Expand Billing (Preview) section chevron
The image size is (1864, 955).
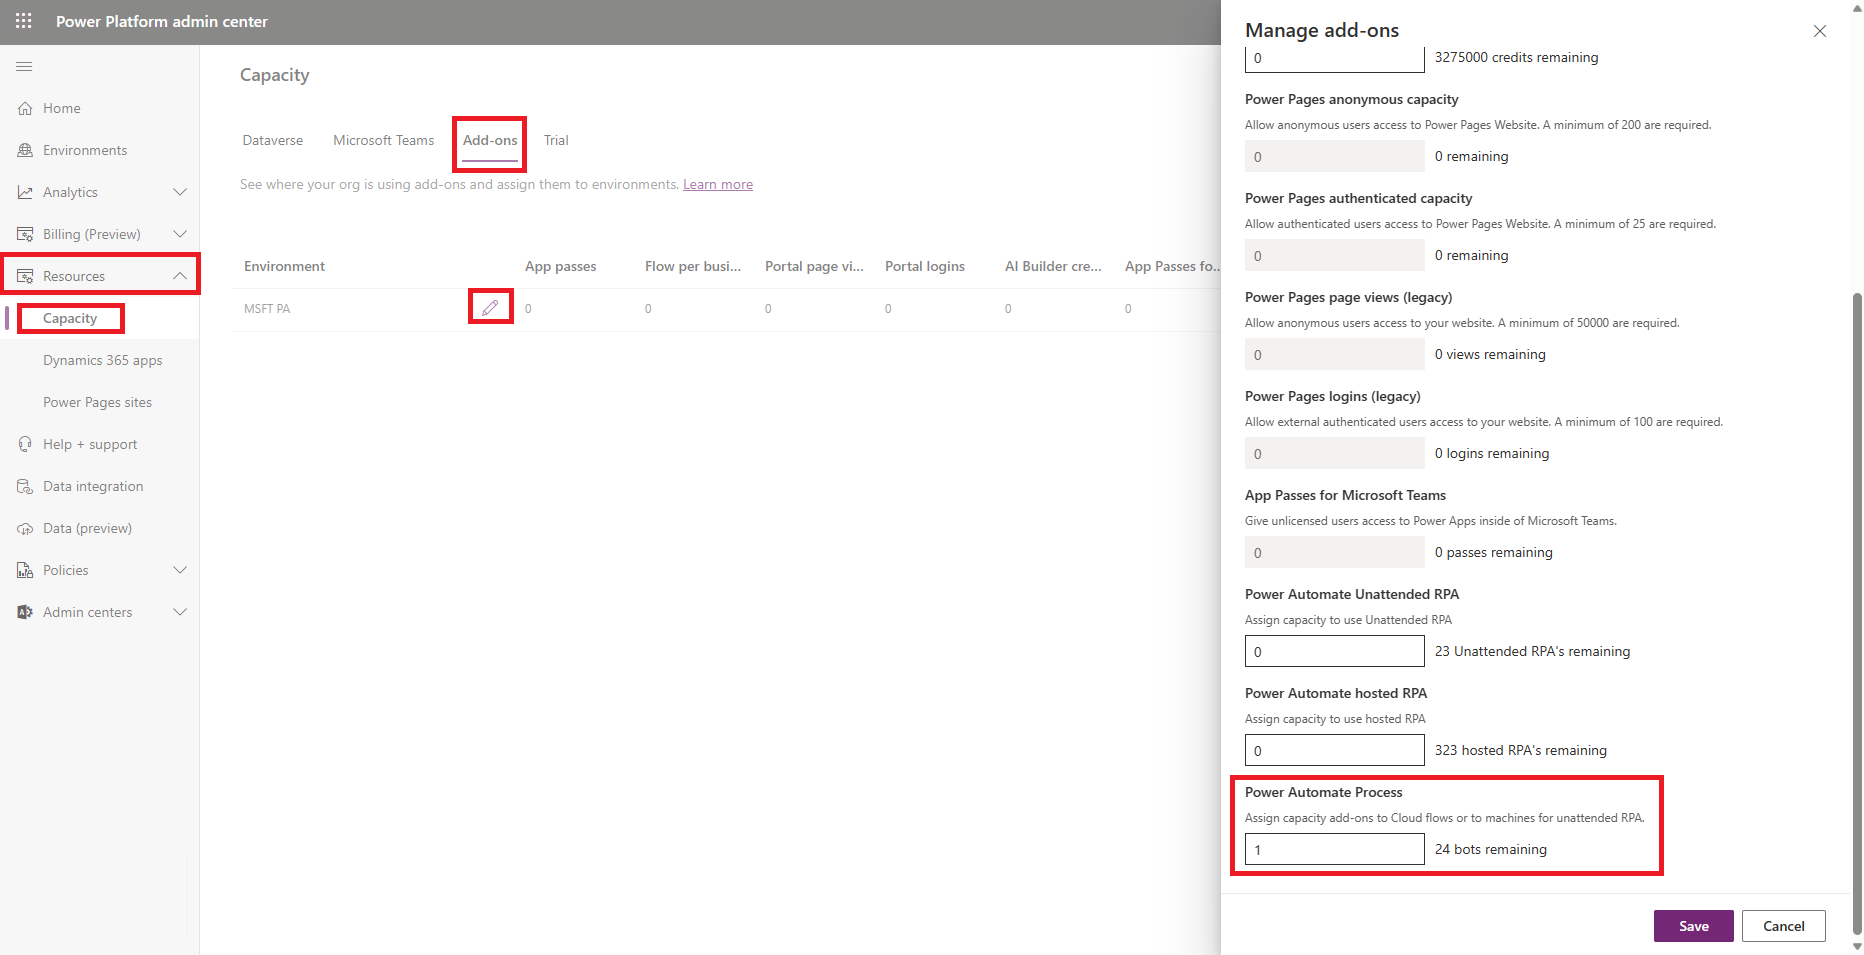click(x=180, y=234)
